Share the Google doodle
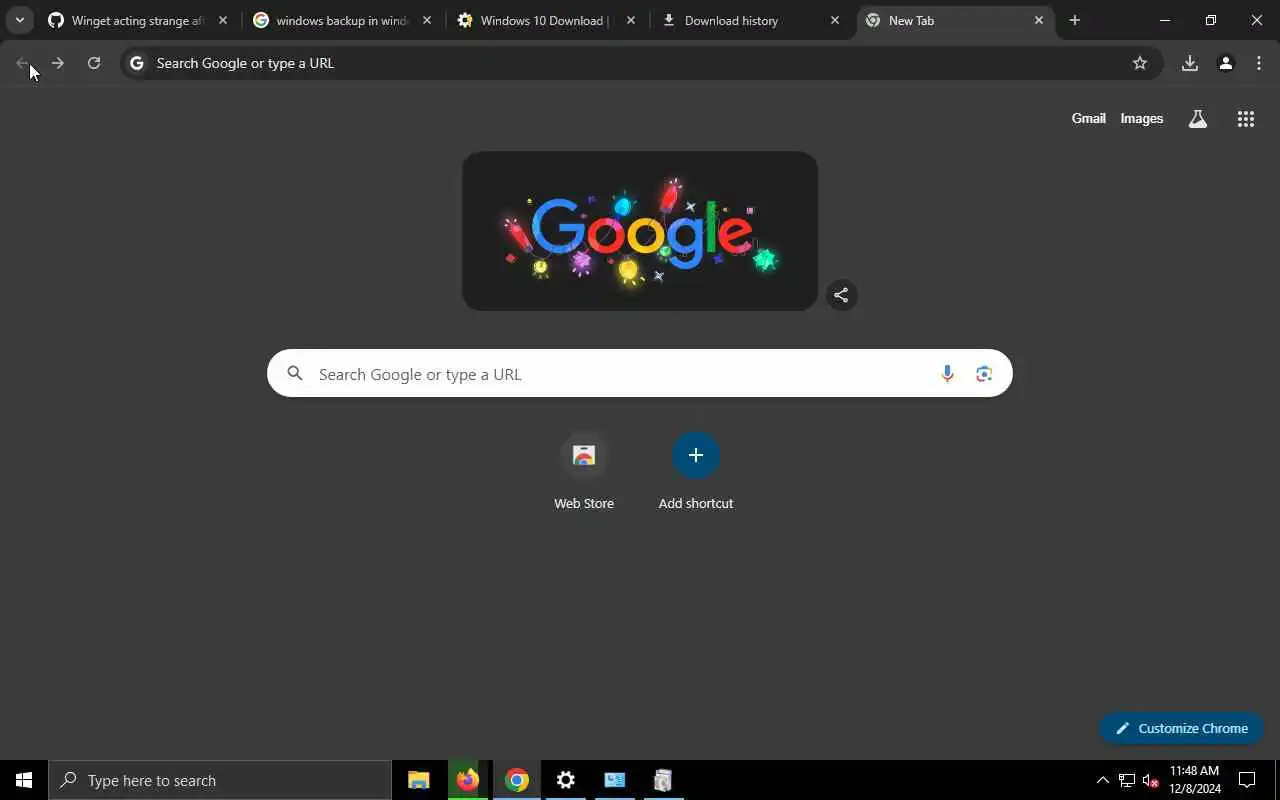 (842, 295)
